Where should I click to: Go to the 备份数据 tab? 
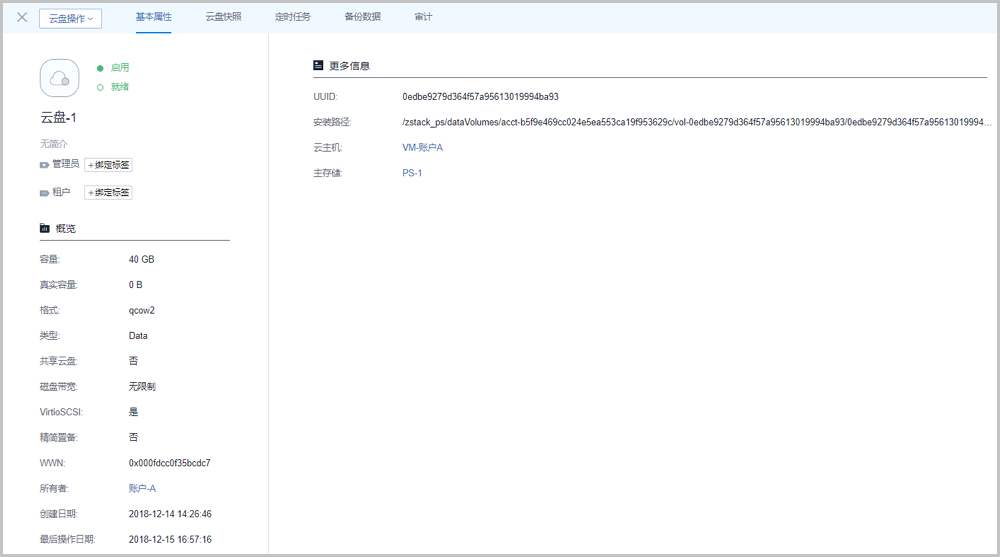coord(362,17)
